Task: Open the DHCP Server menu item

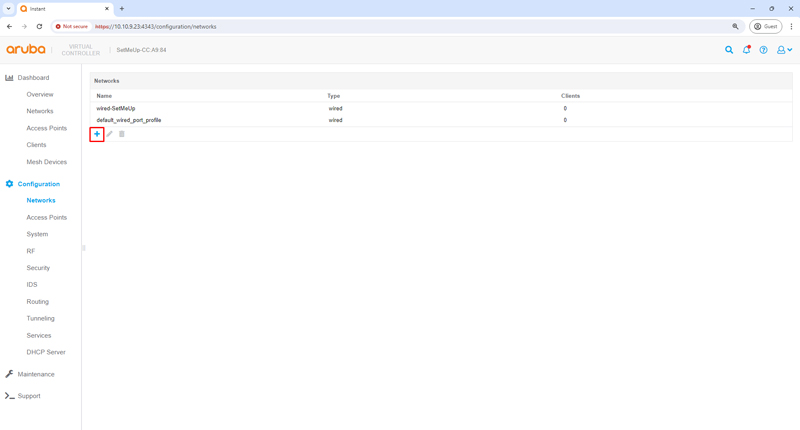Action: [x=46, y=352]
